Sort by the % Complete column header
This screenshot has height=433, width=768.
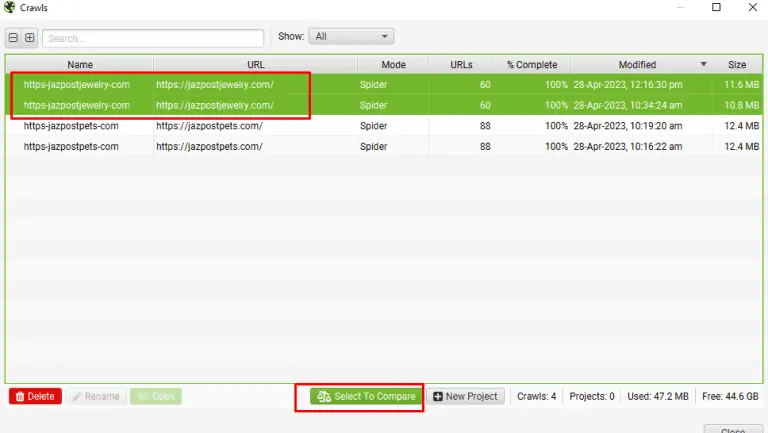(532, 65)
